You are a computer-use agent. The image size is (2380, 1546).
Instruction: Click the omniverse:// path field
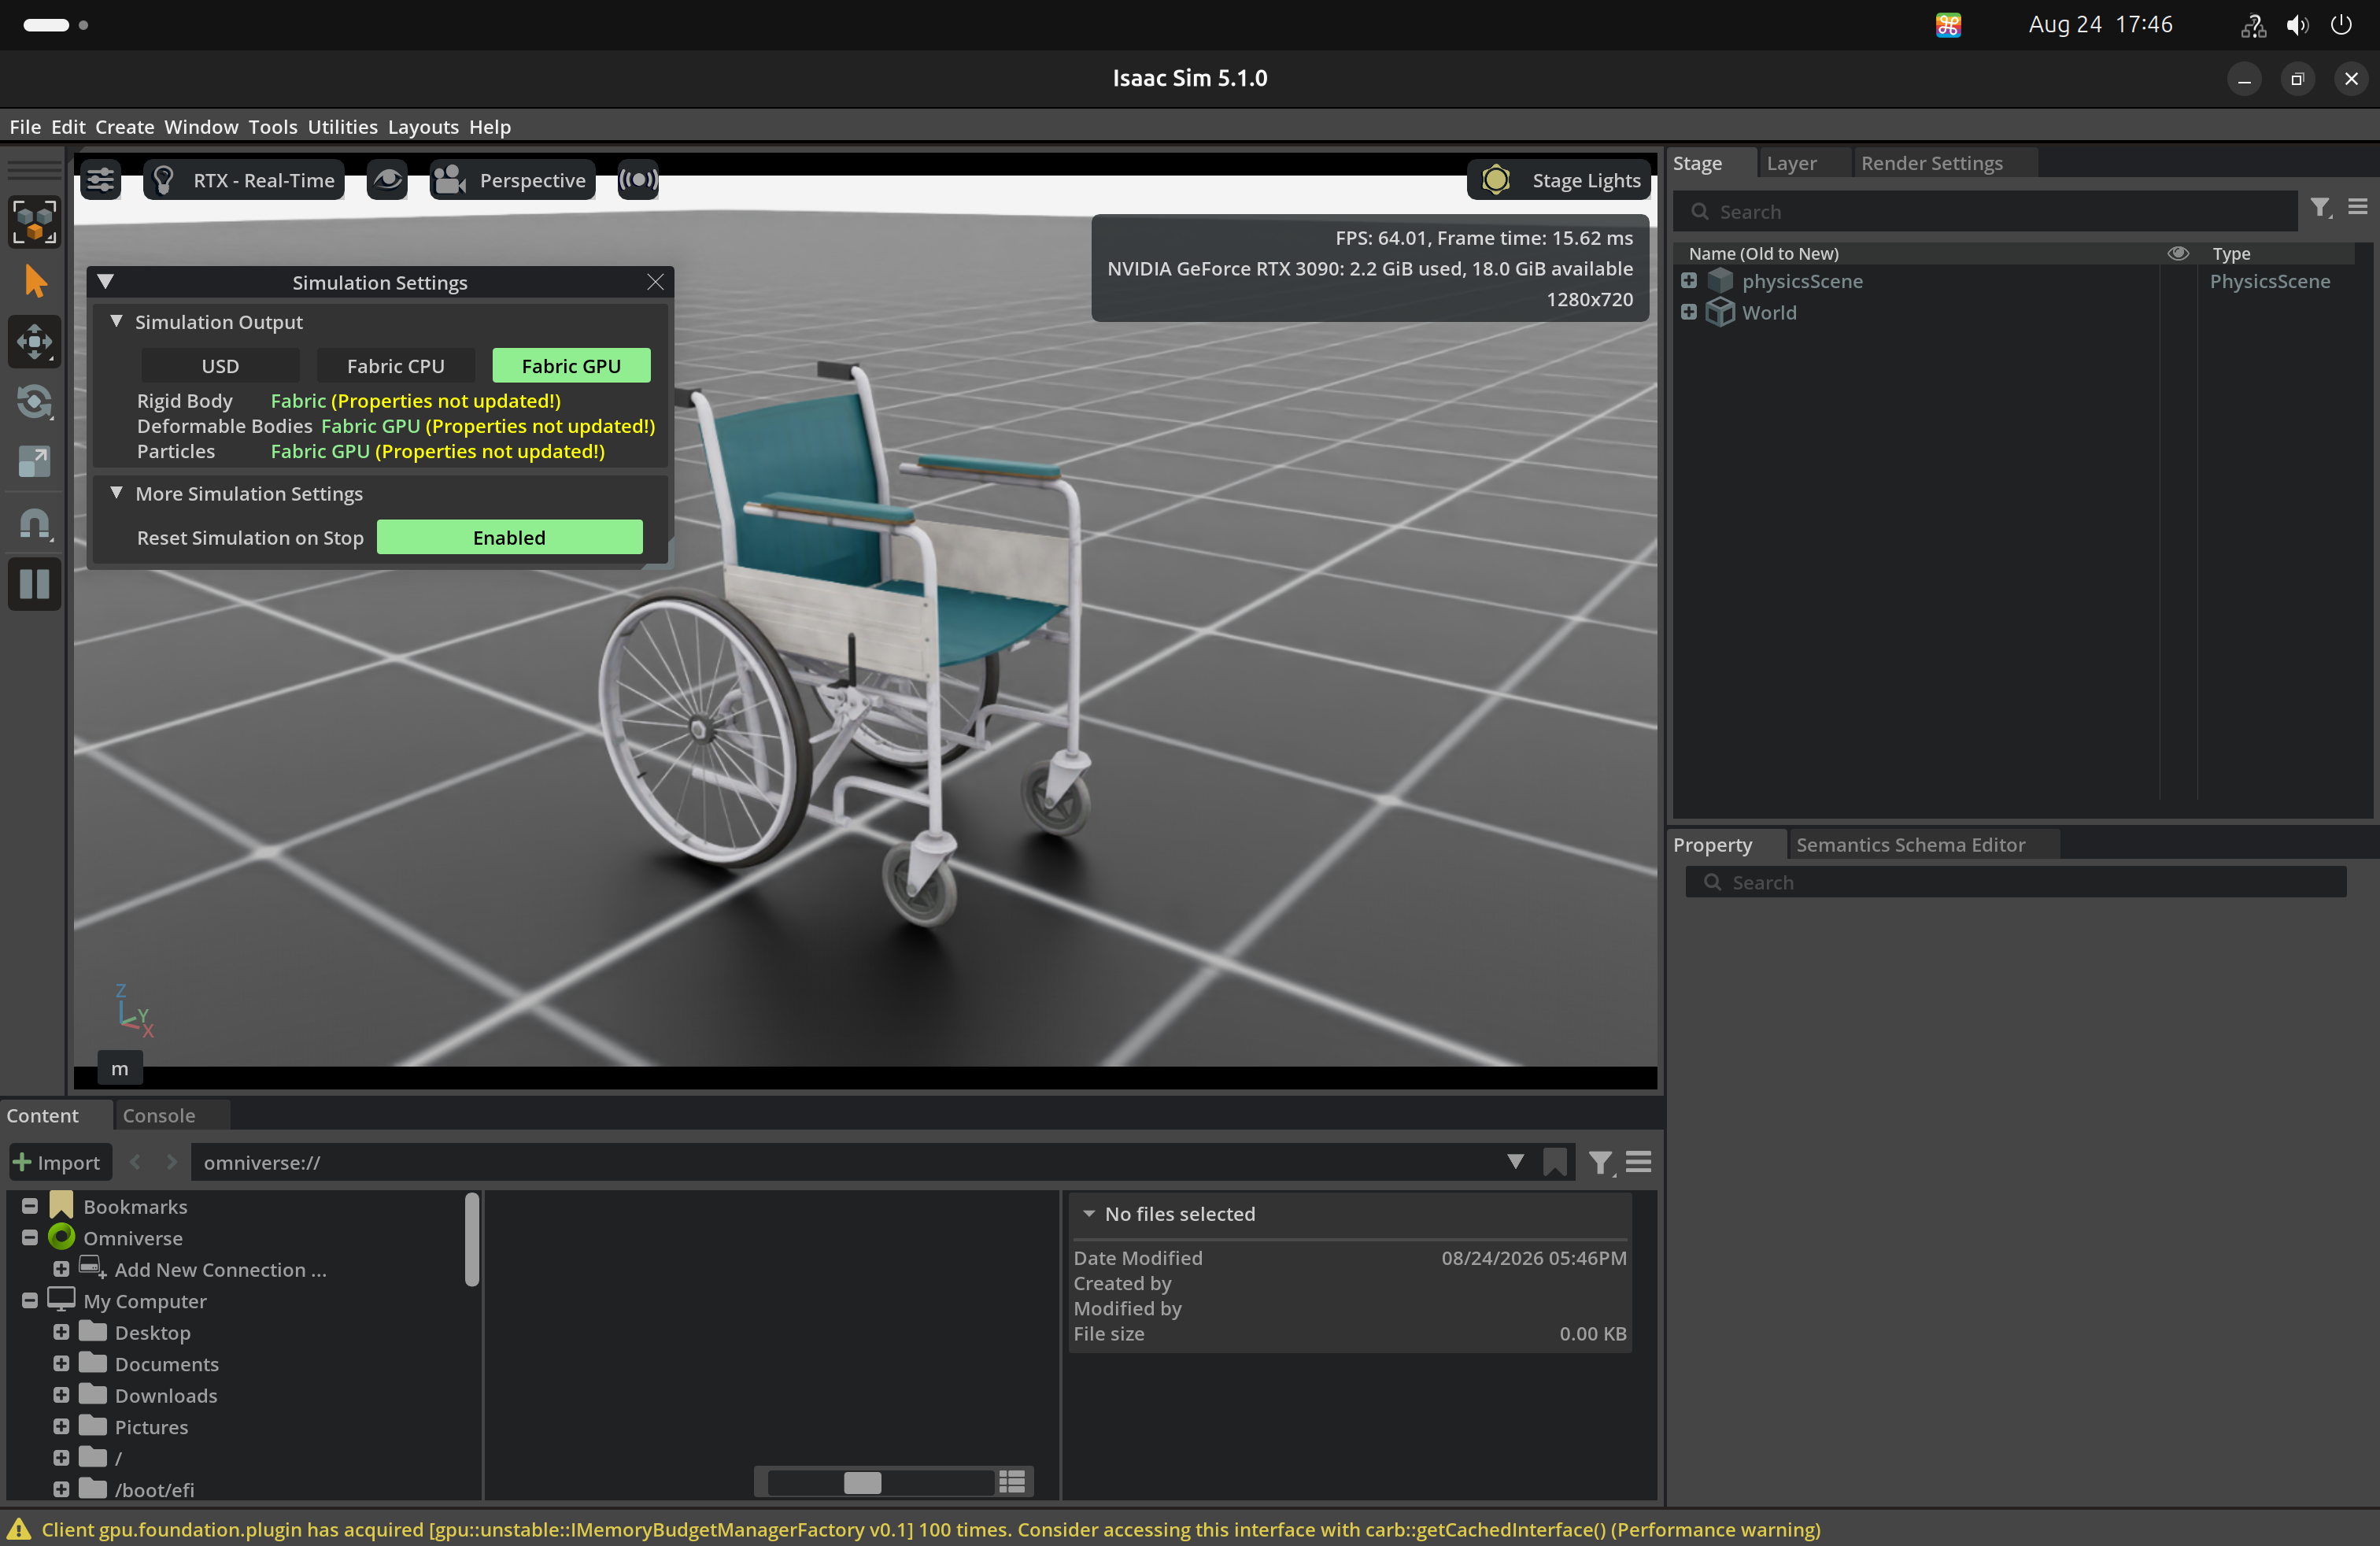click(845, 1162)
